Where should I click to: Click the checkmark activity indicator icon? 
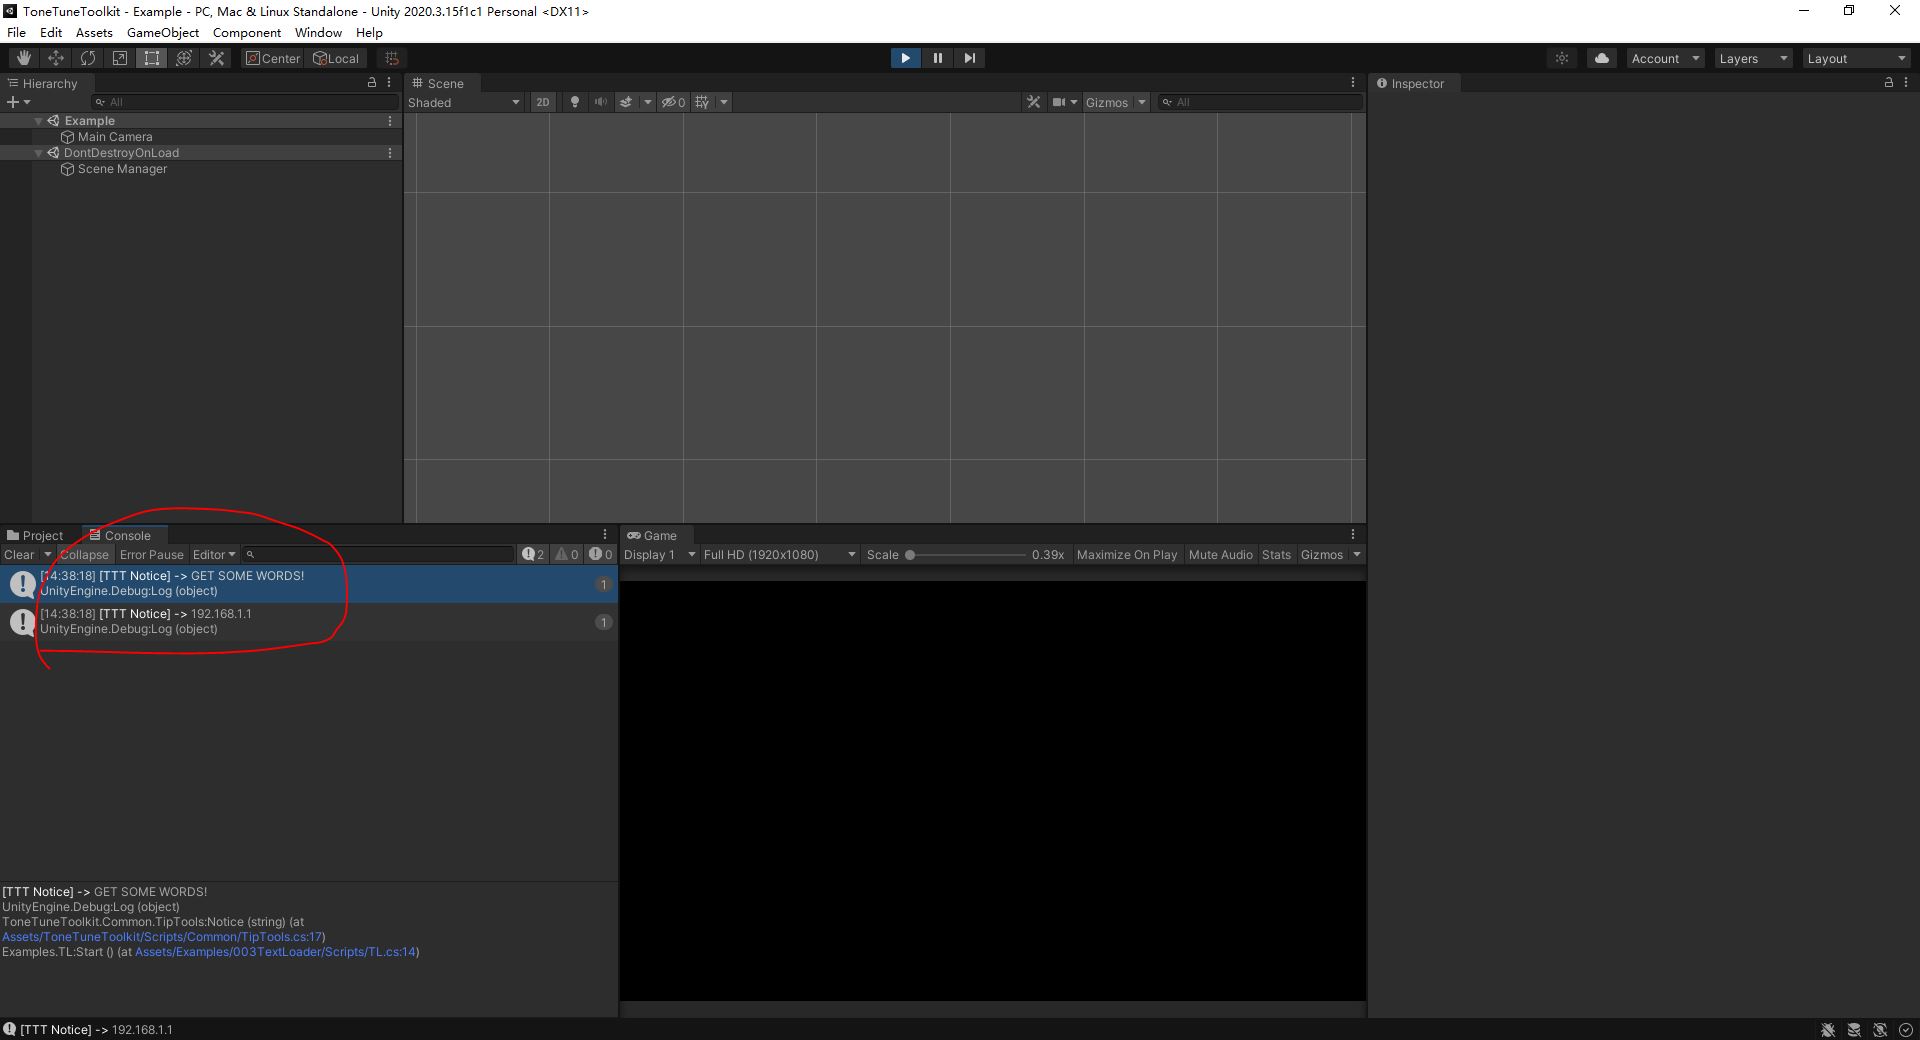[x=1906, y=1030]
